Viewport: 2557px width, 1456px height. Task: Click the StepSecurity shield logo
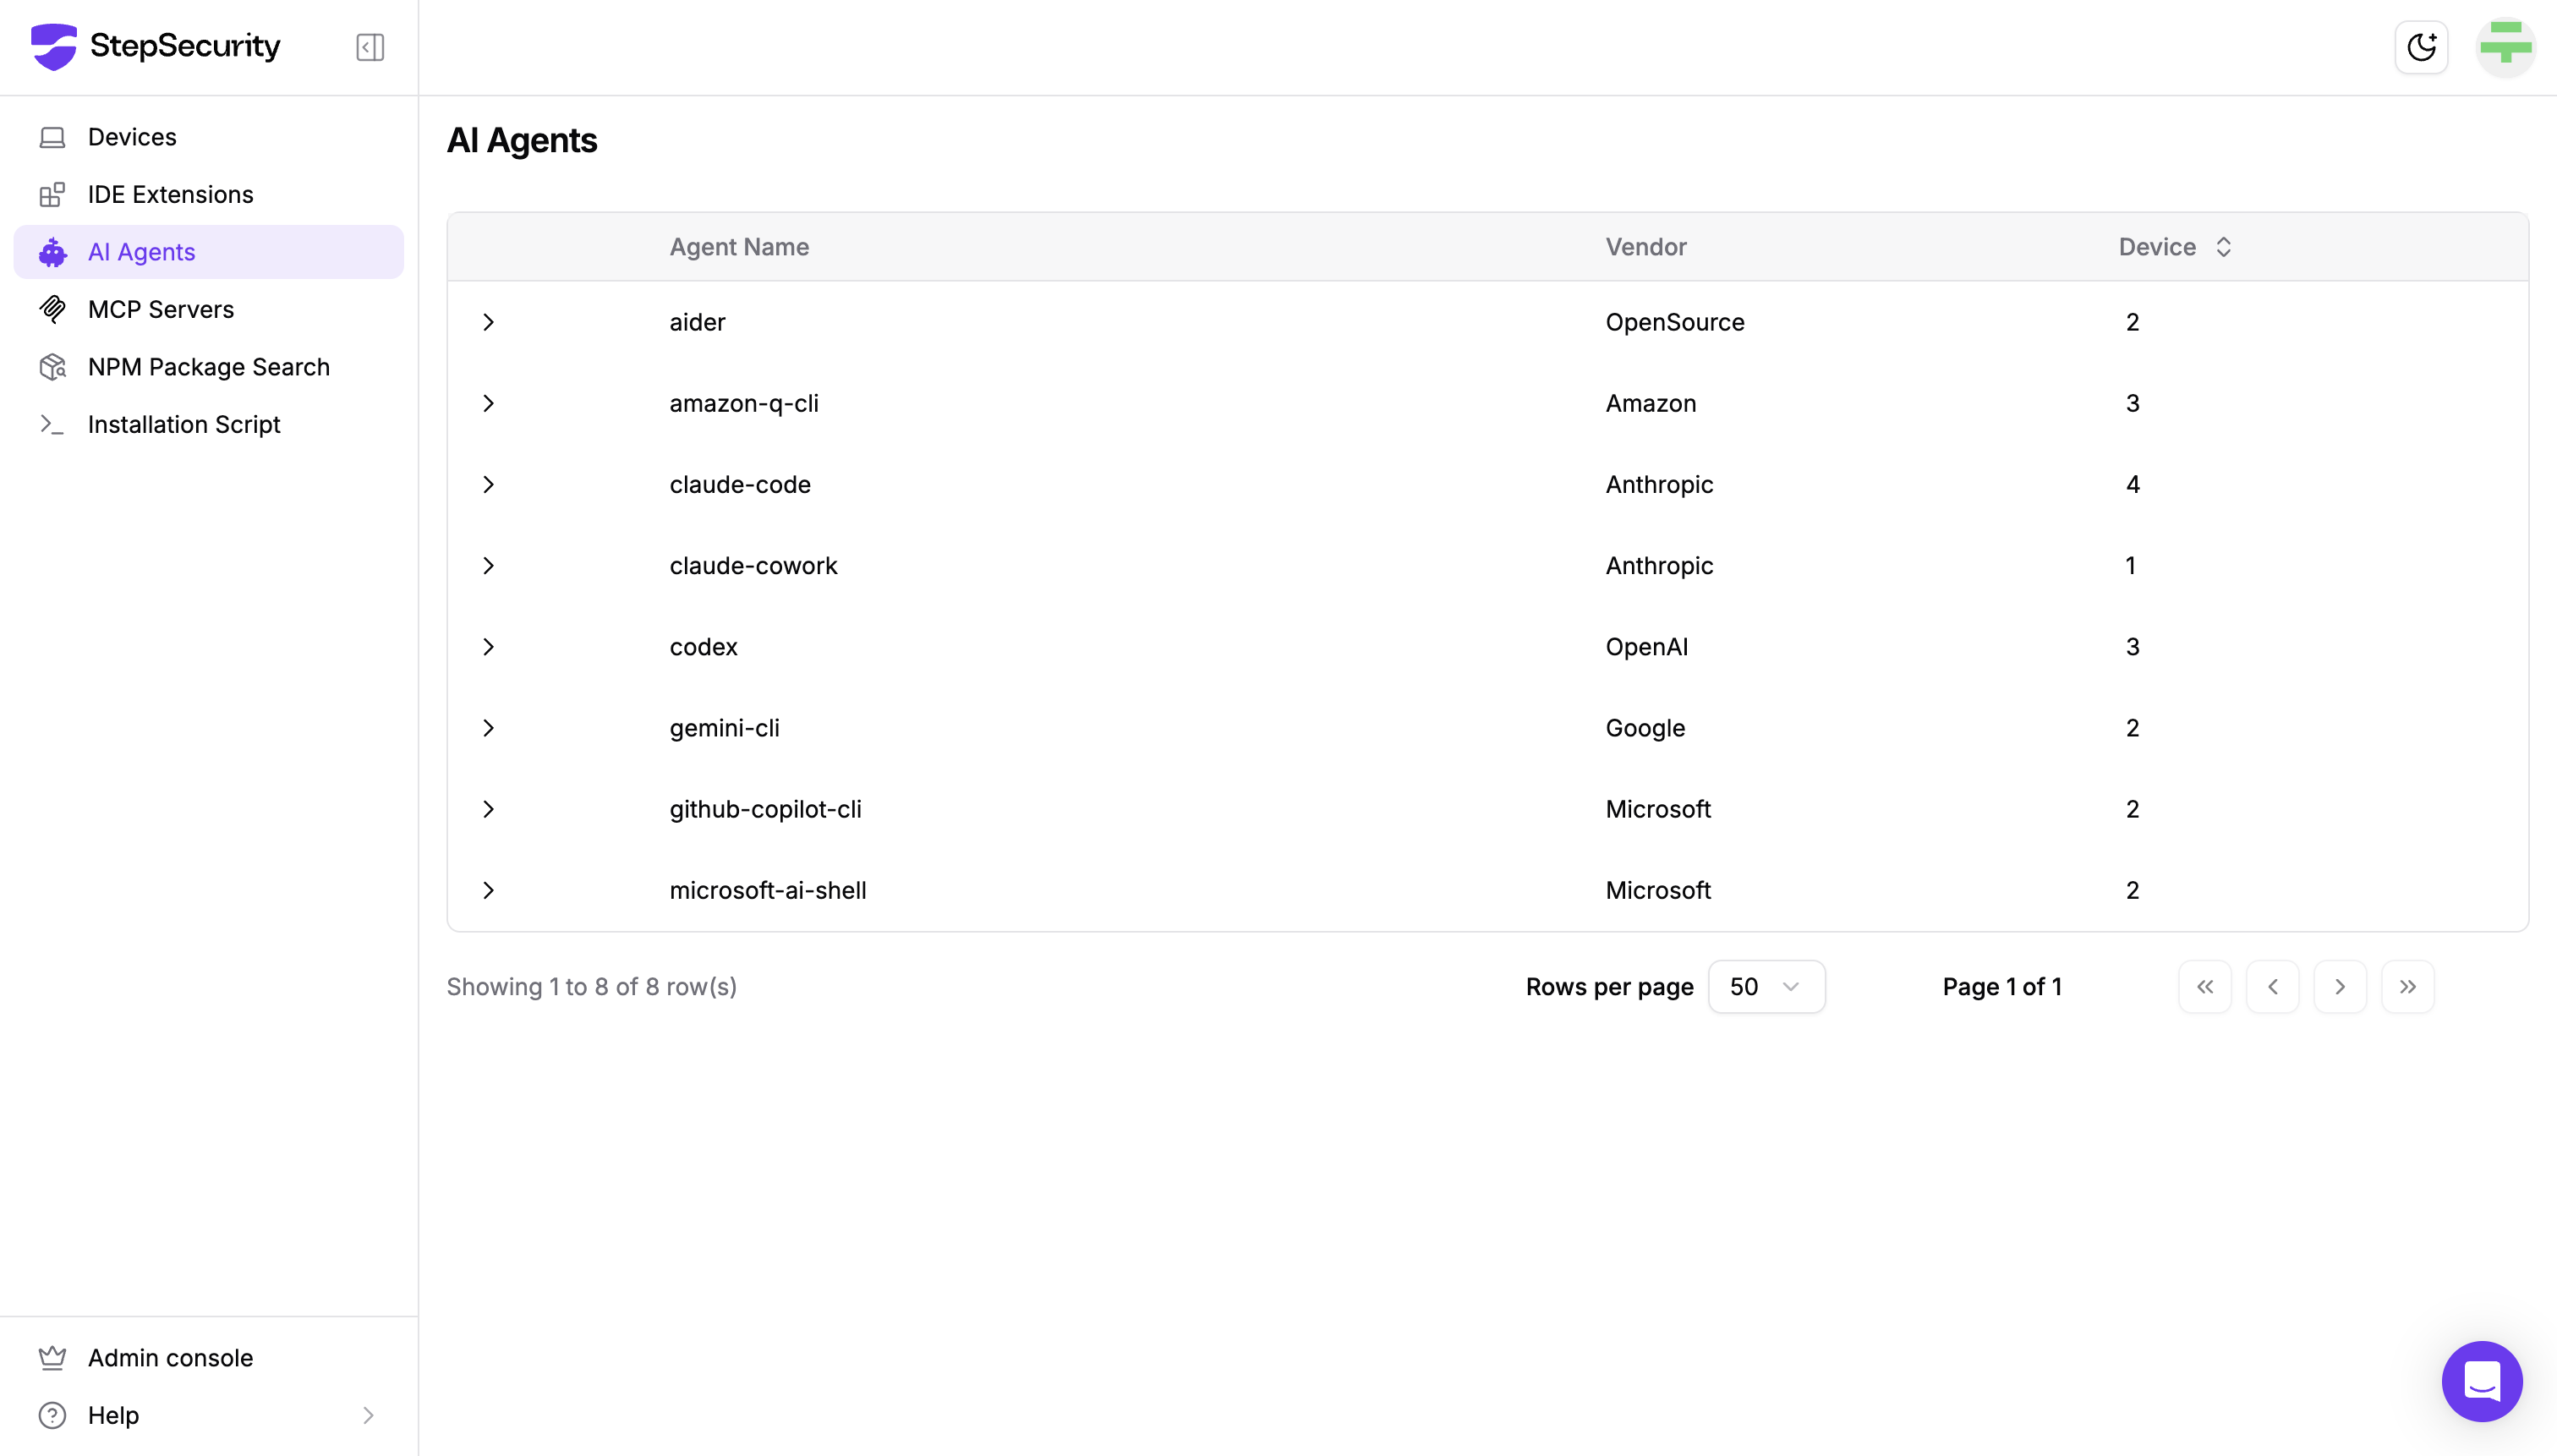coord(54,47)
